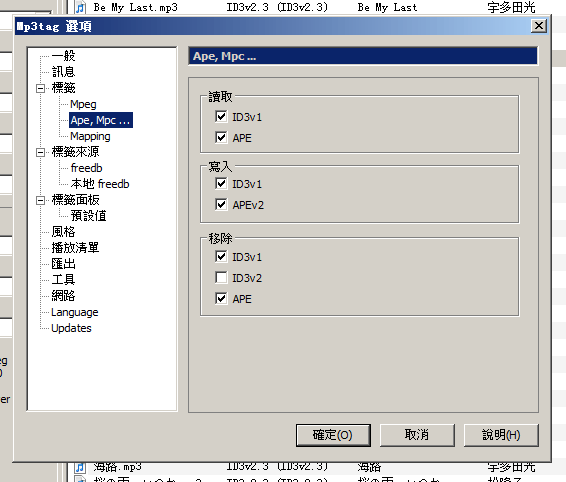The width and height of the screenshot is (566, 482).
Task: Select 海路.mp3 filename in file list
Action: [x=117, y=467]
